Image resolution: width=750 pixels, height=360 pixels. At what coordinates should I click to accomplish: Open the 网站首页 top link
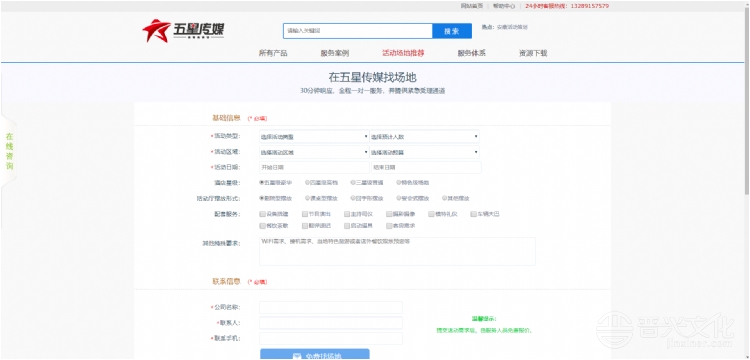click(x=471, y=6)
